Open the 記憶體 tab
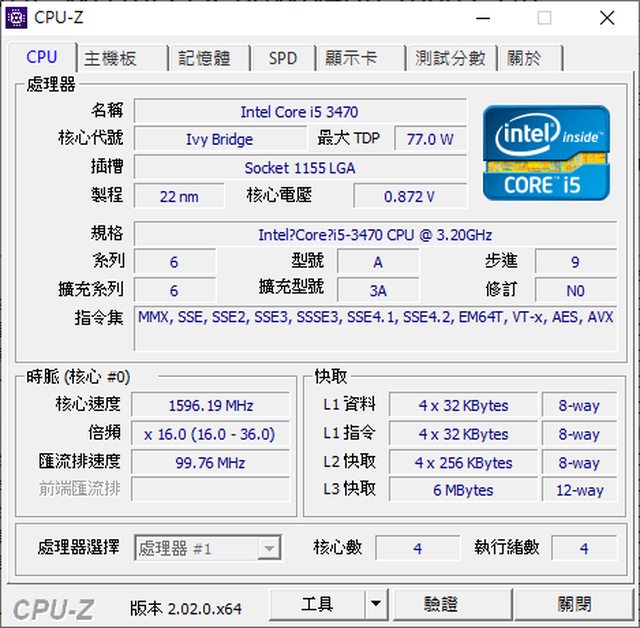 click(204, 58)
